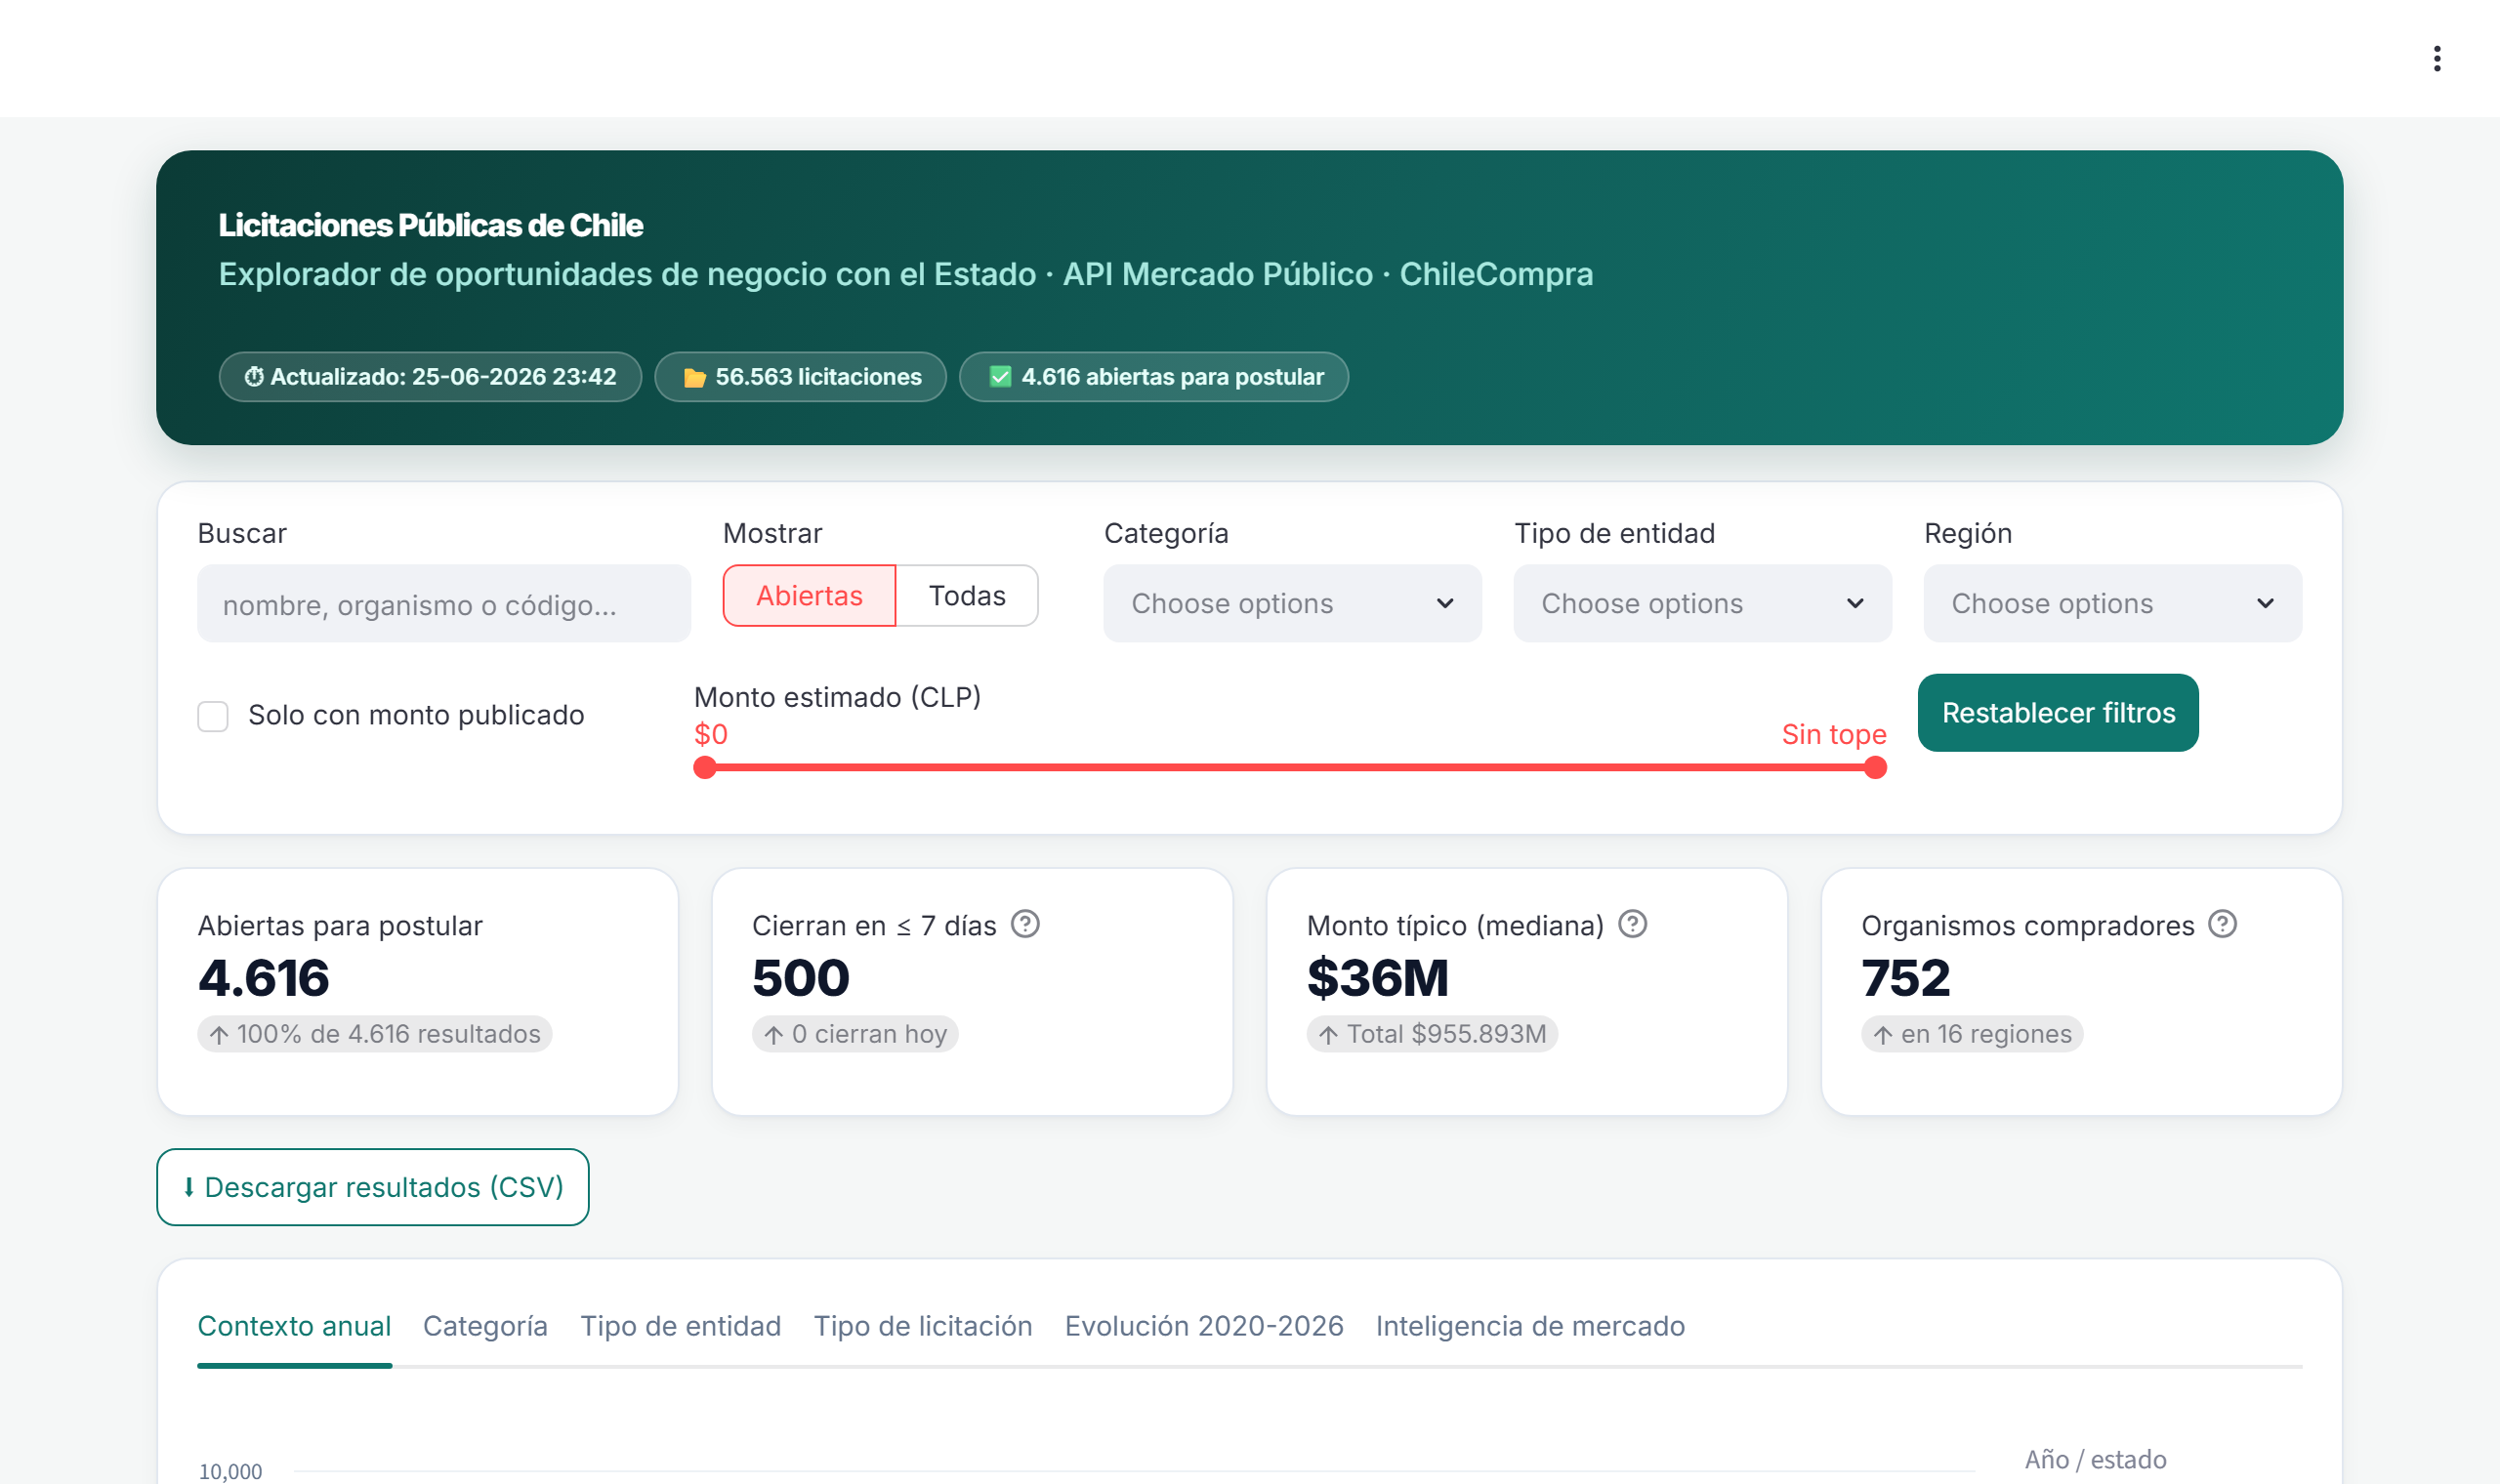Image resolution: width=2500 pixels, height=1484 pixels.
Task: Open the three-dot options menu
Action: point(2437,58)
